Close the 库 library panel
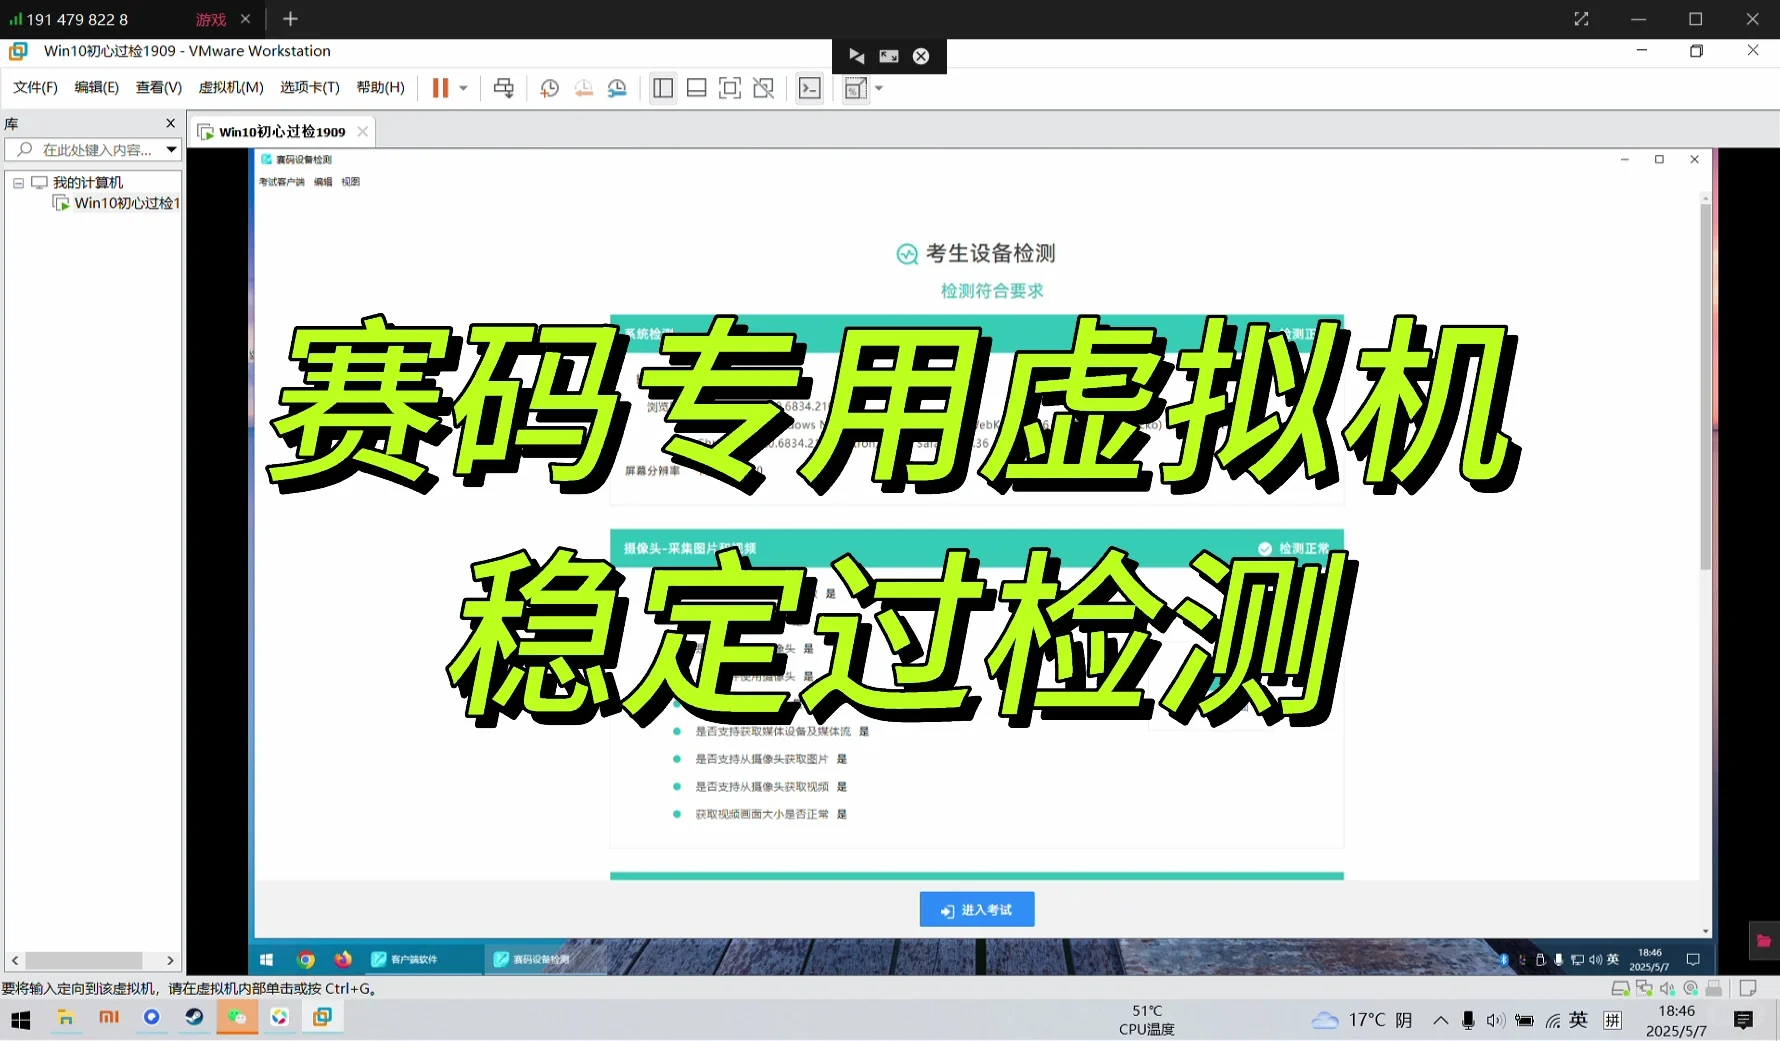 170,123
